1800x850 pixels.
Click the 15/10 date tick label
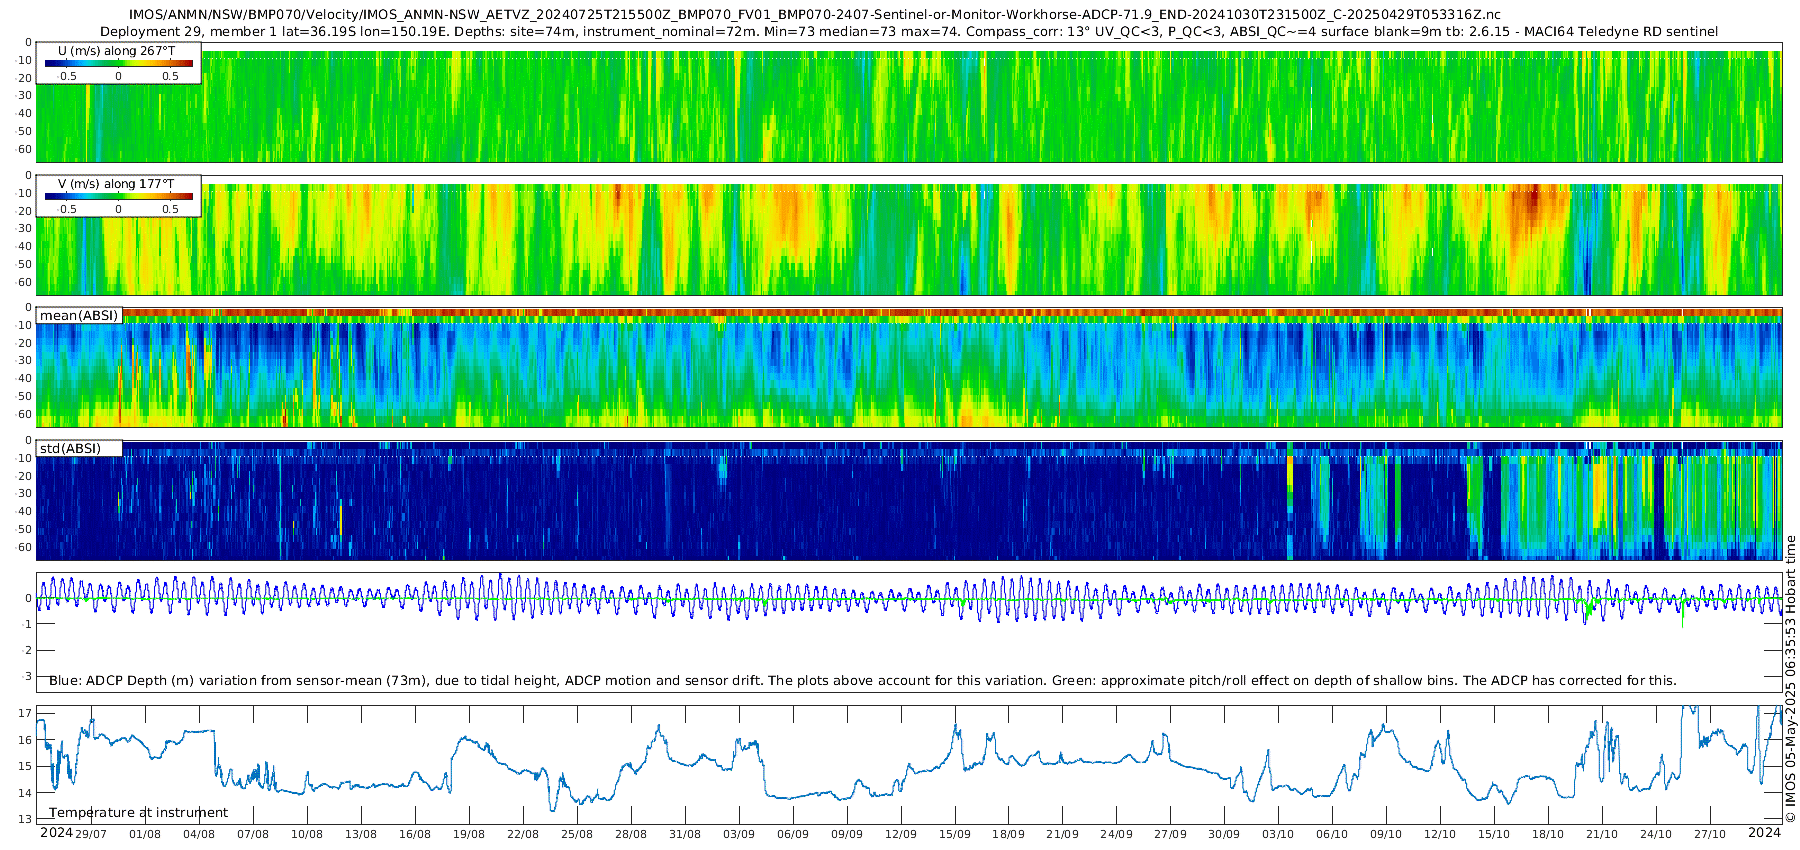pyautogui.click(x=1494, y=834)
